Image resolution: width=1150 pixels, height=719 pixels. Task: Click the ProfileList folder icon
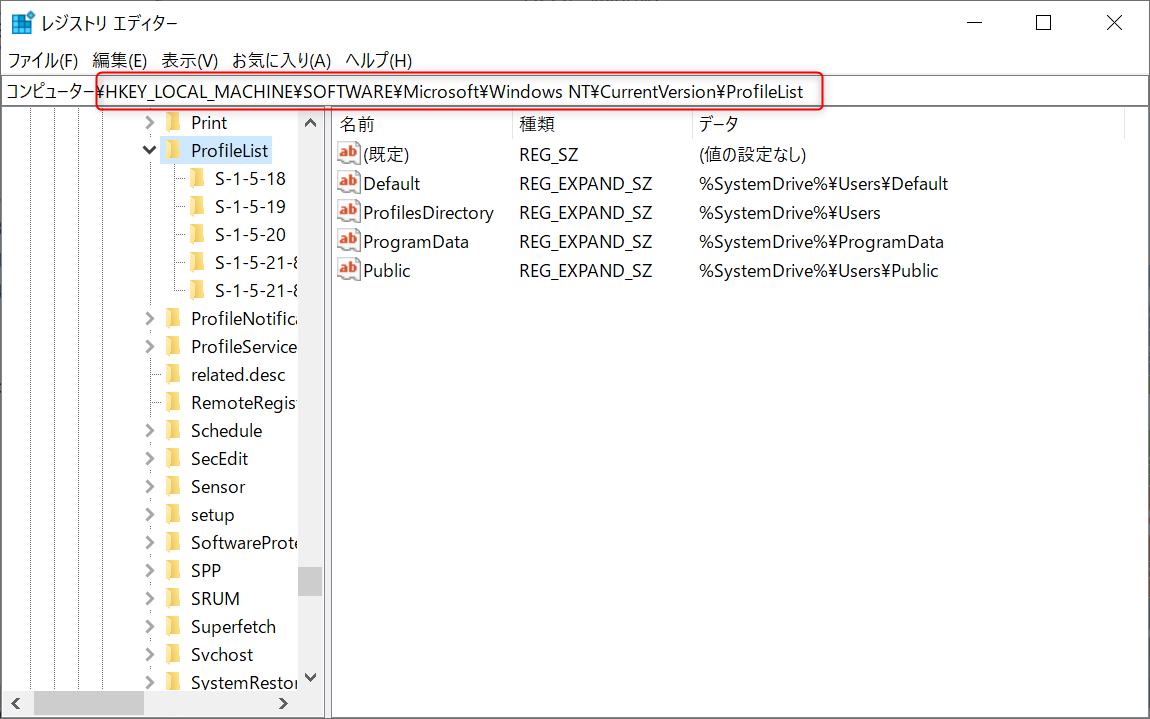[x=175, y=150]
